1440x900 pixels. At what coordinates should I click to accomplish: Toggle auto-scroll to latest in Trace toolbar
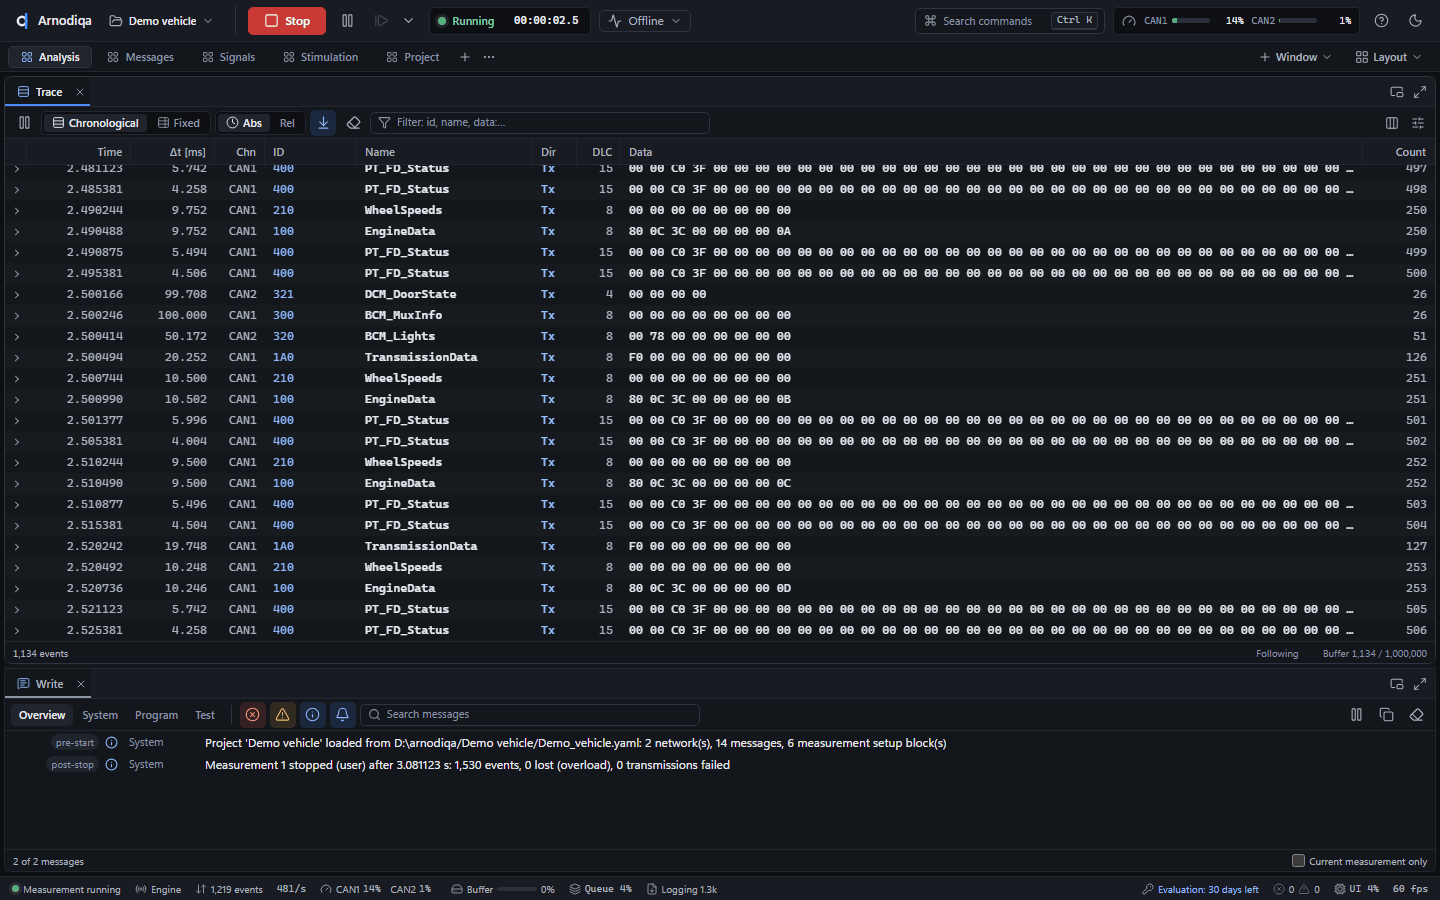[x=323, y=123]
